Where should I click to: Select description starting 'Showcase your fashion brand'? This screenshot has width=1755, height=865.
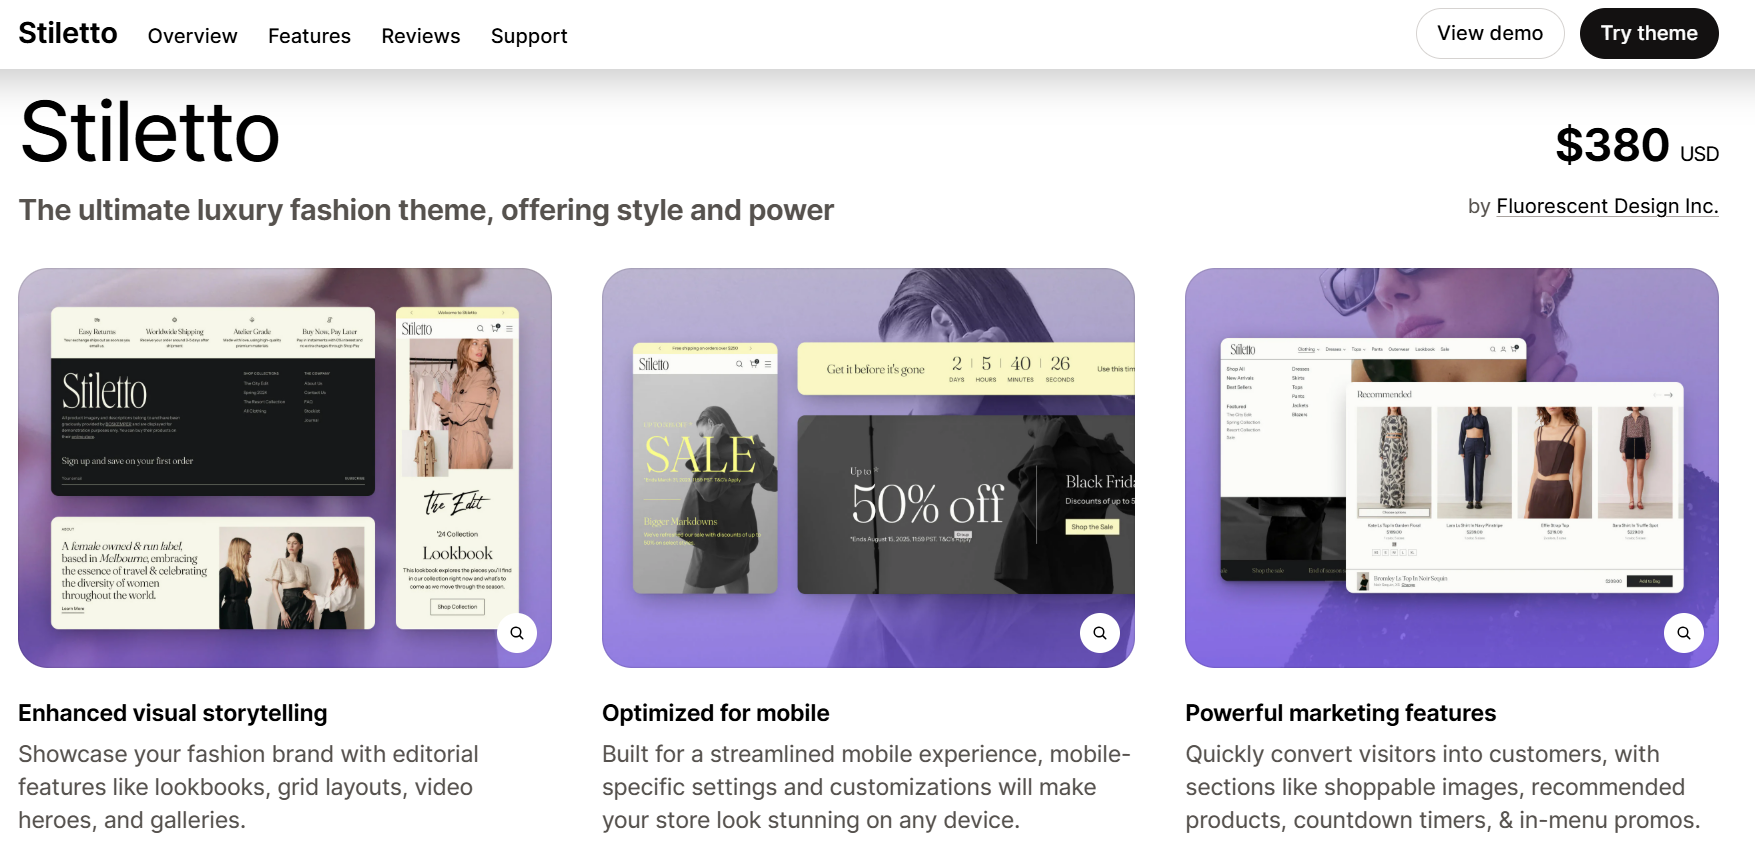(248, 787)
